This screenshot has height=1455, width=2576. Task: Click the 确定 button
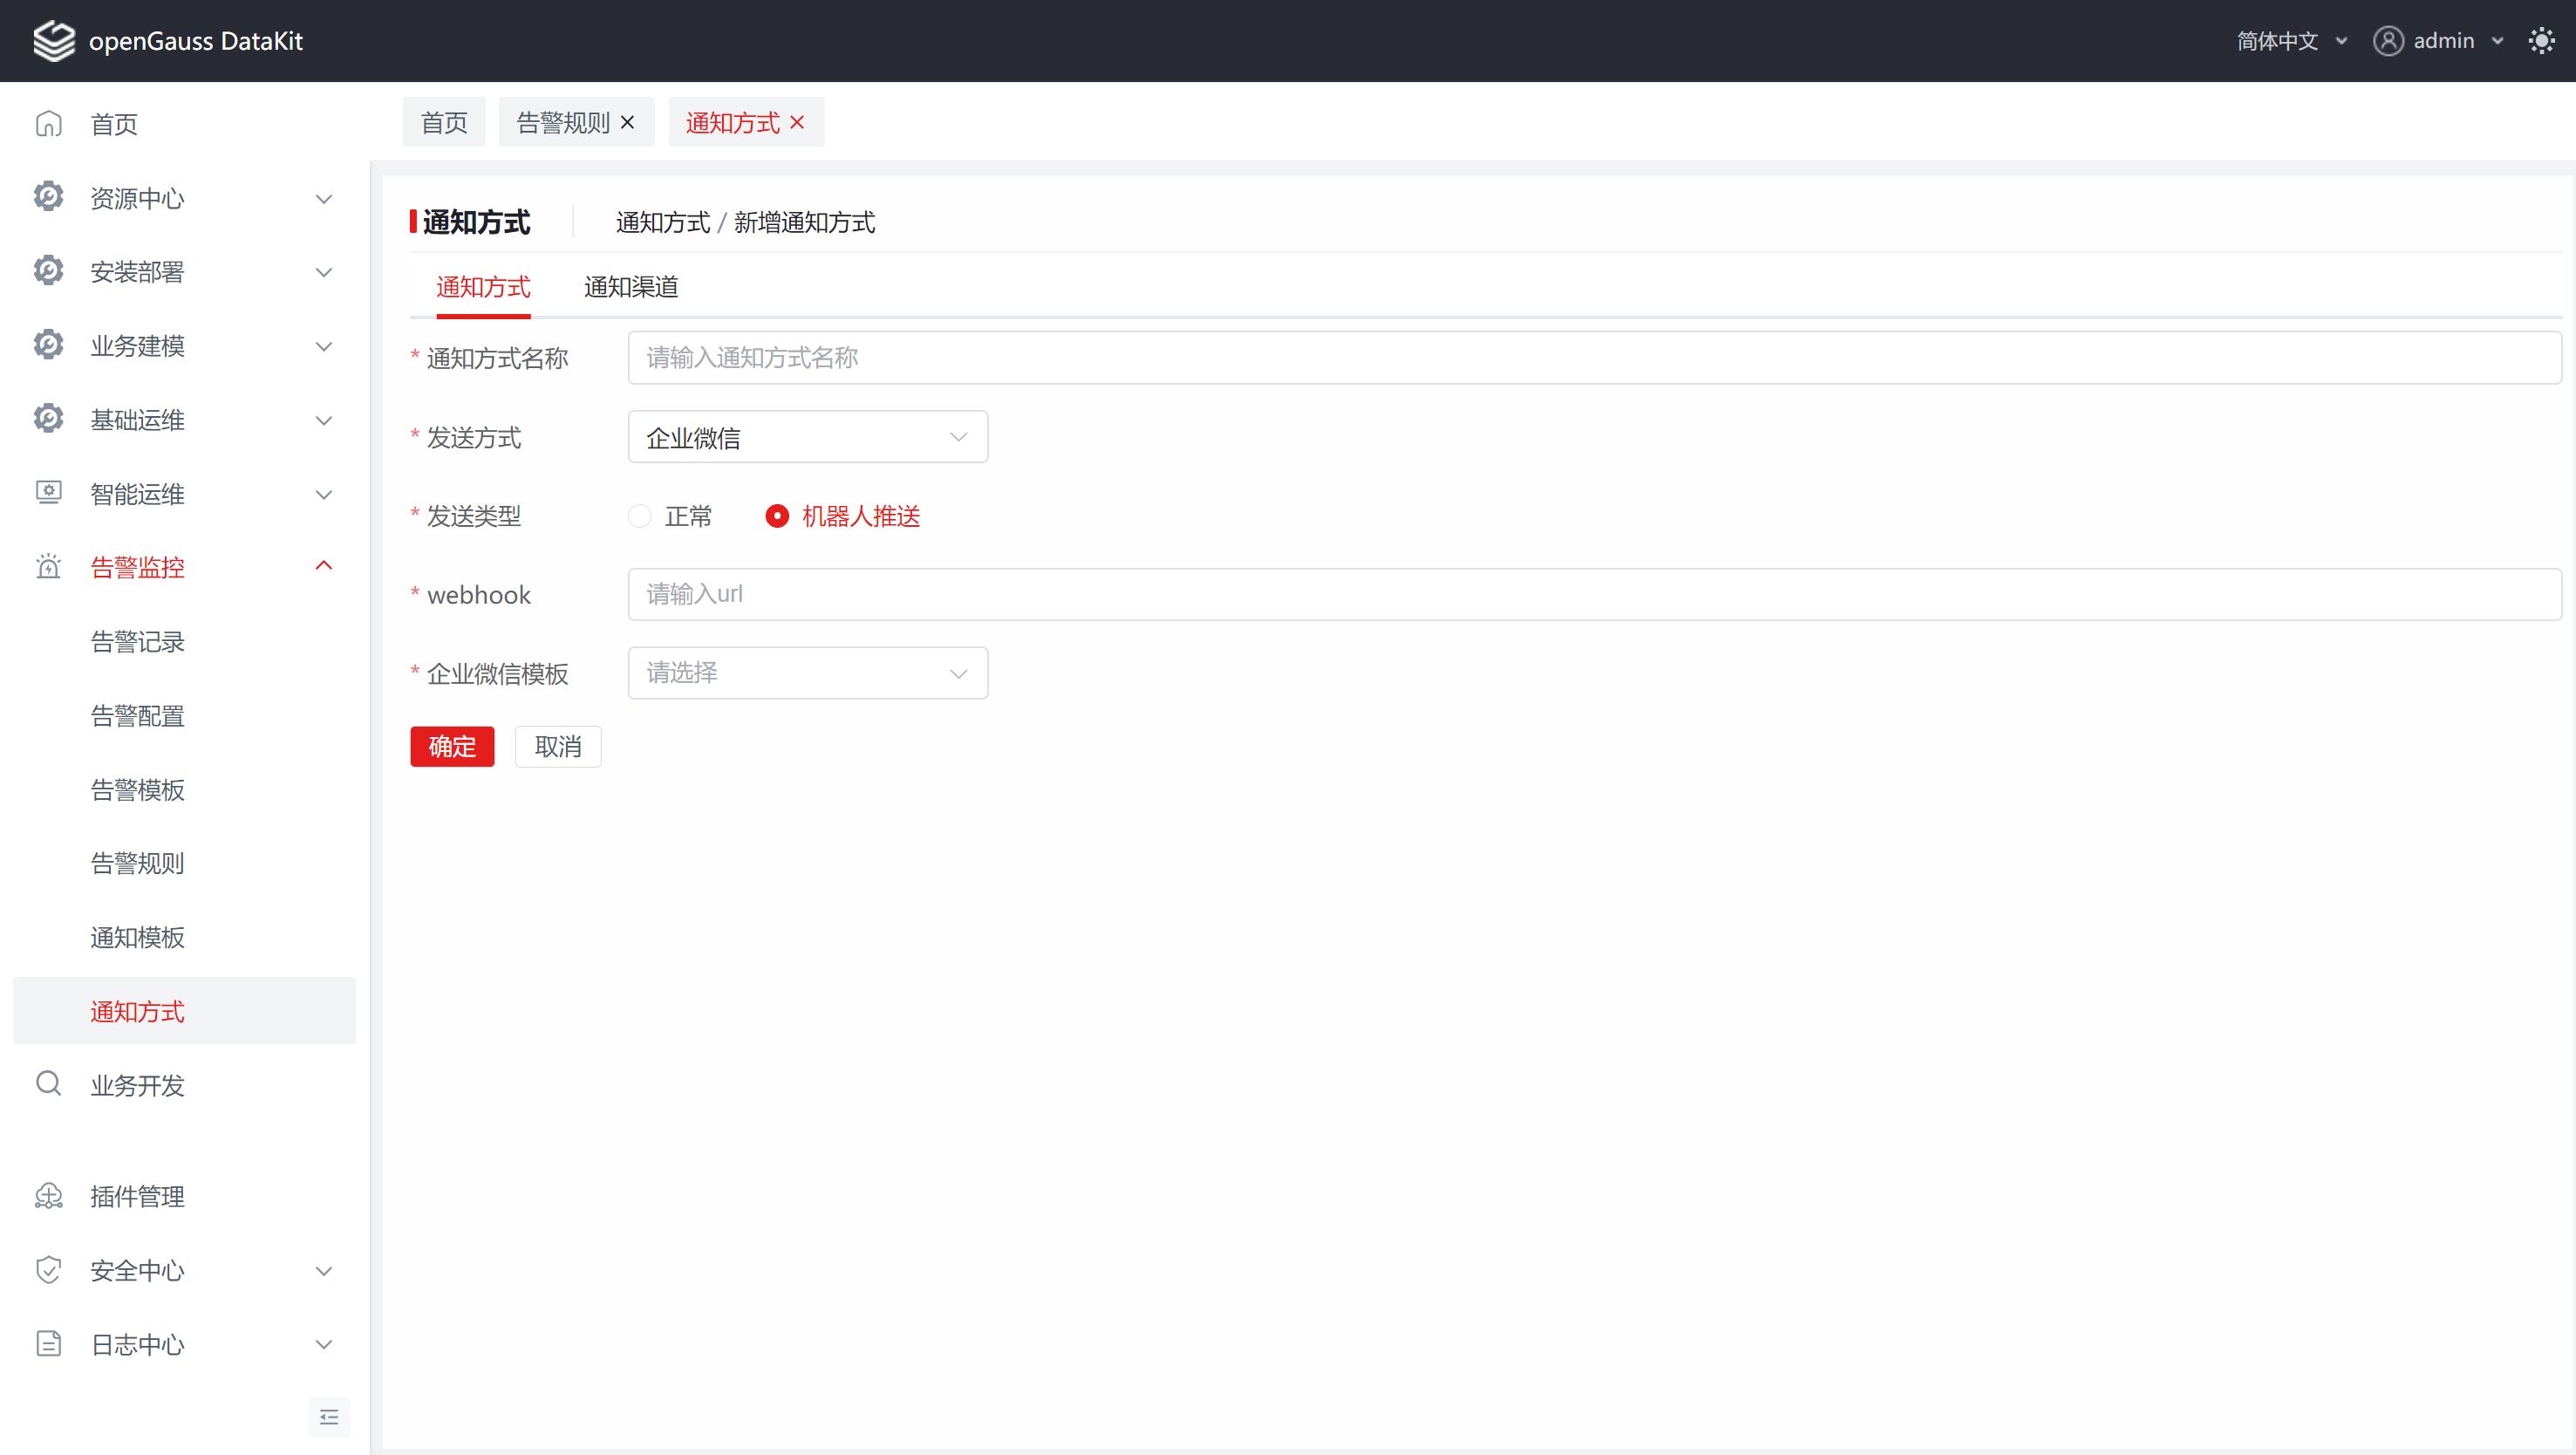pyautogui.click(x=452, y=747)
